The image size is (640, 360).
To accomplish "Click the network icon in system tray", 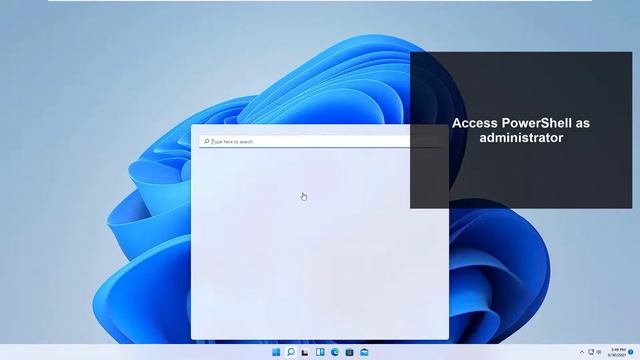I will point(591,352).
